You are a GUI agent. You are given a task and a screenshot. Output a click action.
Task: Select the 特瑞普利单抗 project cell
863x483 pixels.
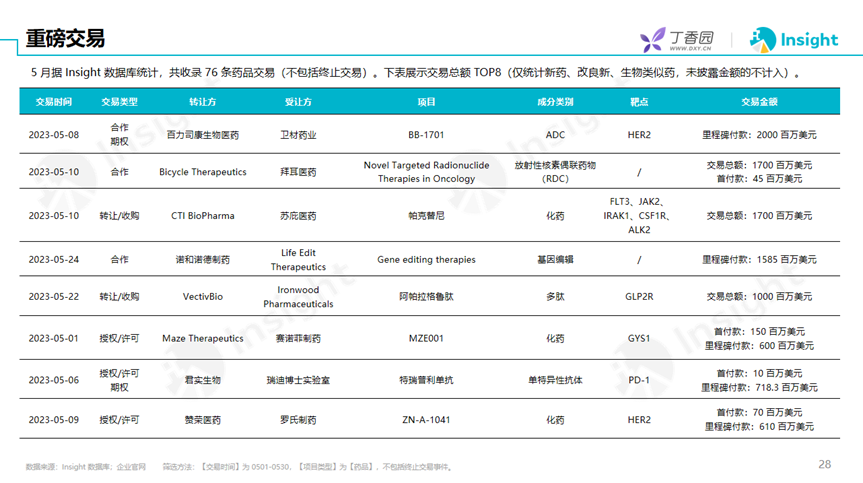[427, 380]
